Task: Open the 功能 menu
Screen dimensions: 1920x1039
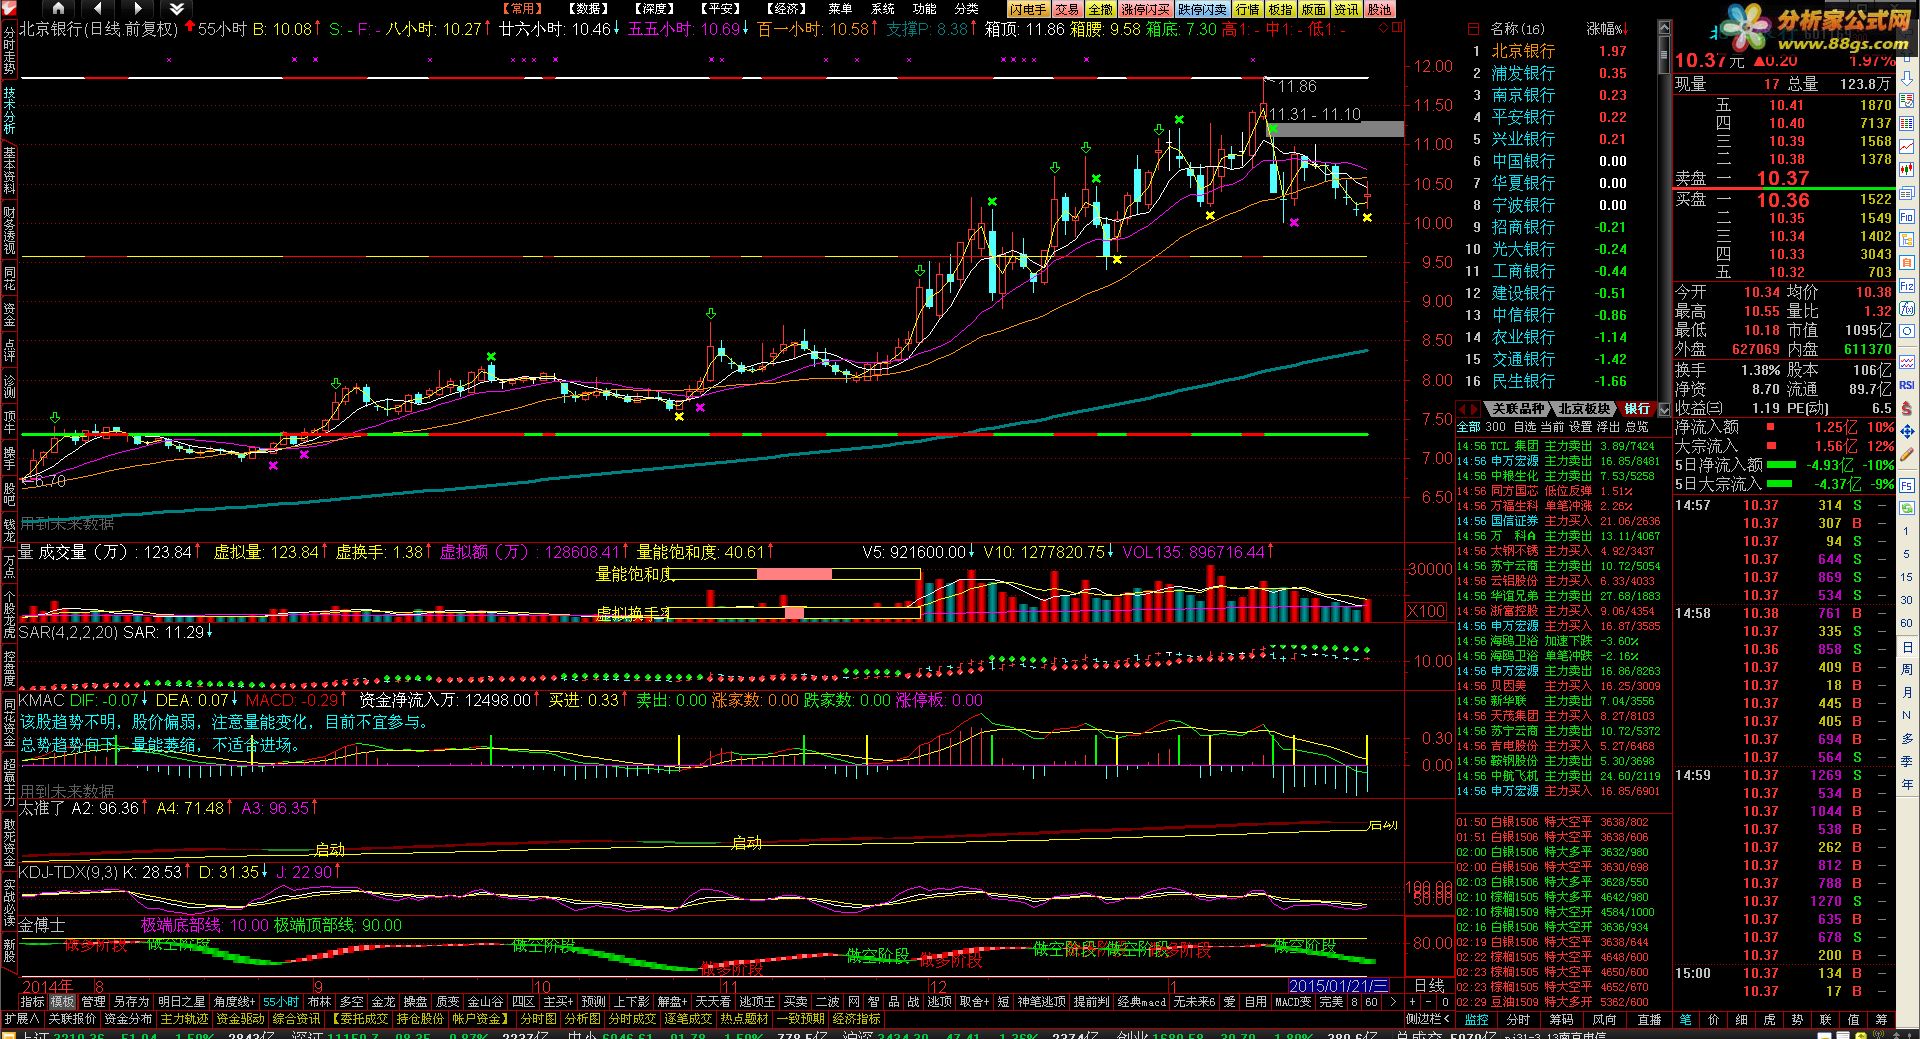Action: click(925, 9)
